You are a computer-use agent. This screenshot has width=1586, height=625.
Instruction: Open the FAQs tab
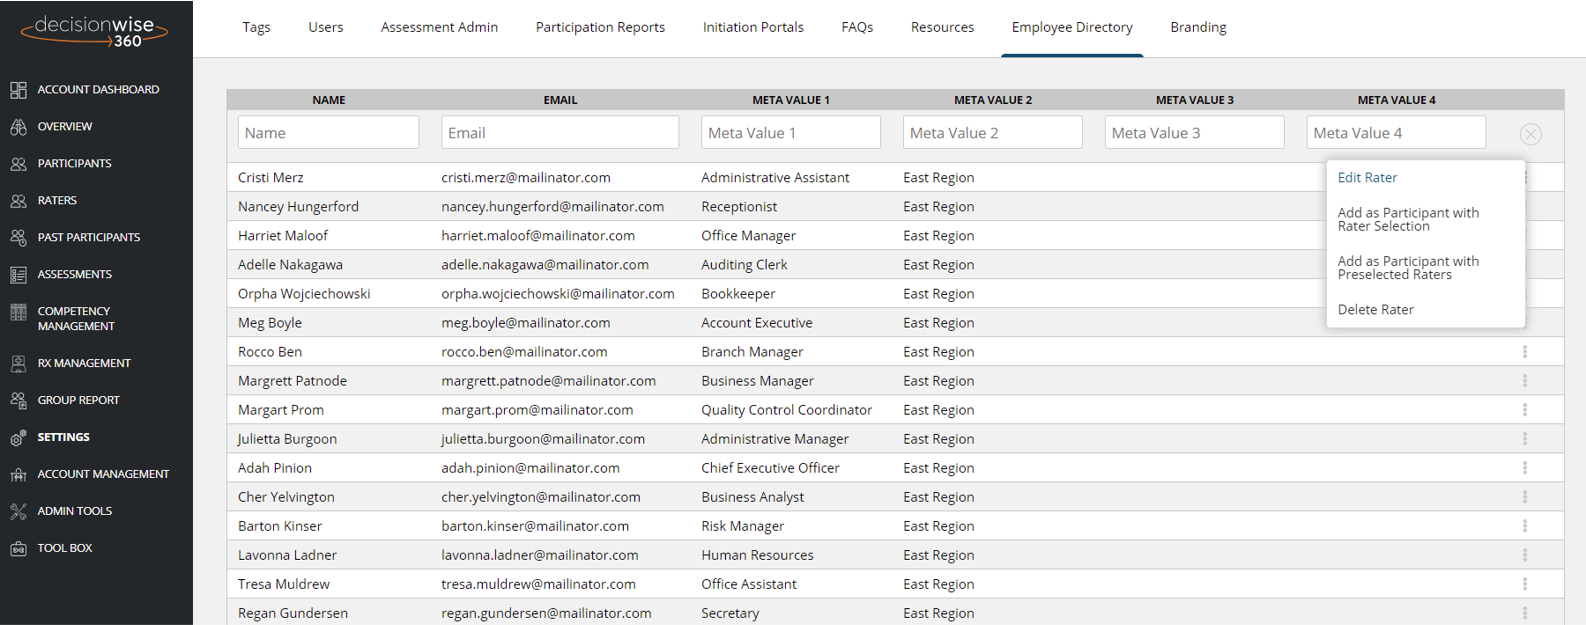click(x=857, y=27)
